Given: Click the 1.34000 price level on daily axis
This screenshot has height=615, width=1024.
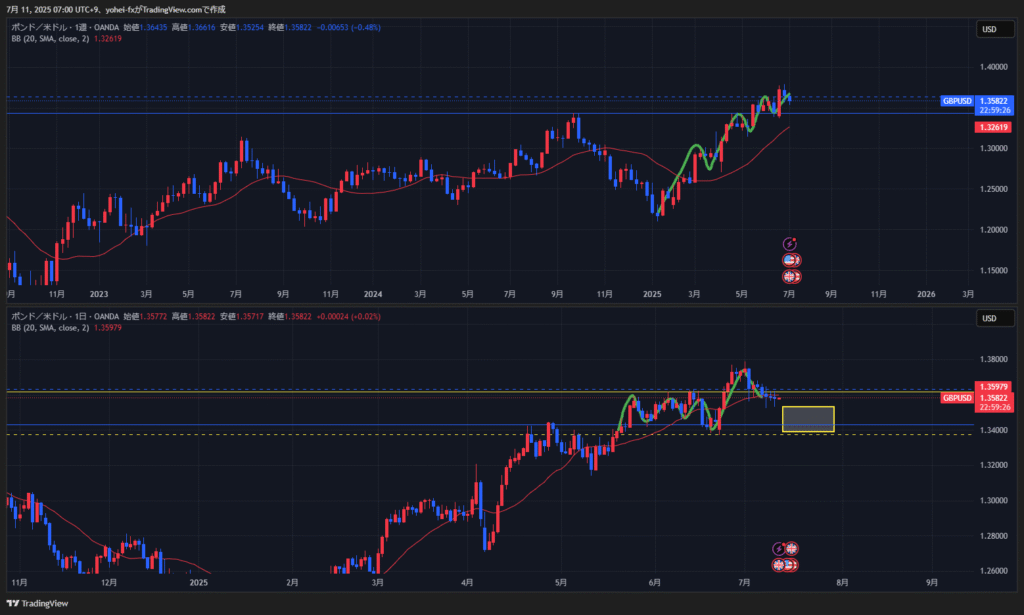Looking at the screenshot, I should point(993,430).
